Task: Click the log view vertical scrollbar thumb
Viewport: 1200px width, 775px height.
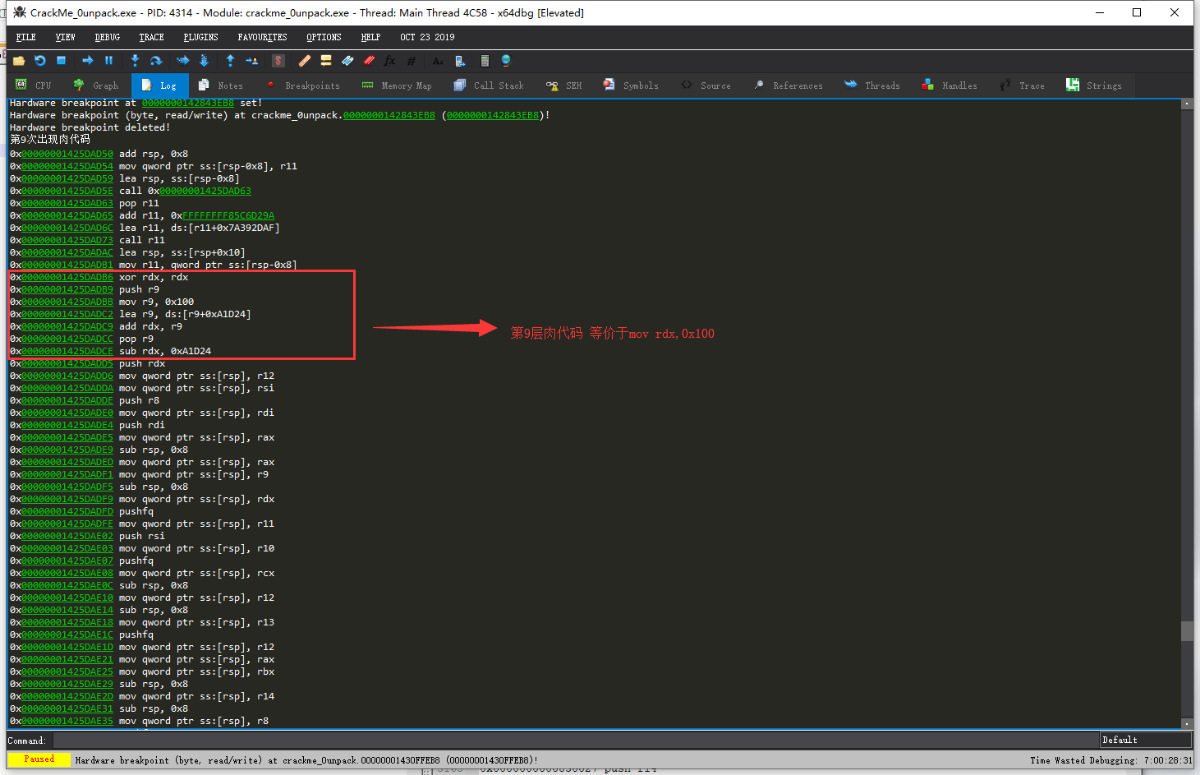Action: click(x=1186, y=632)
